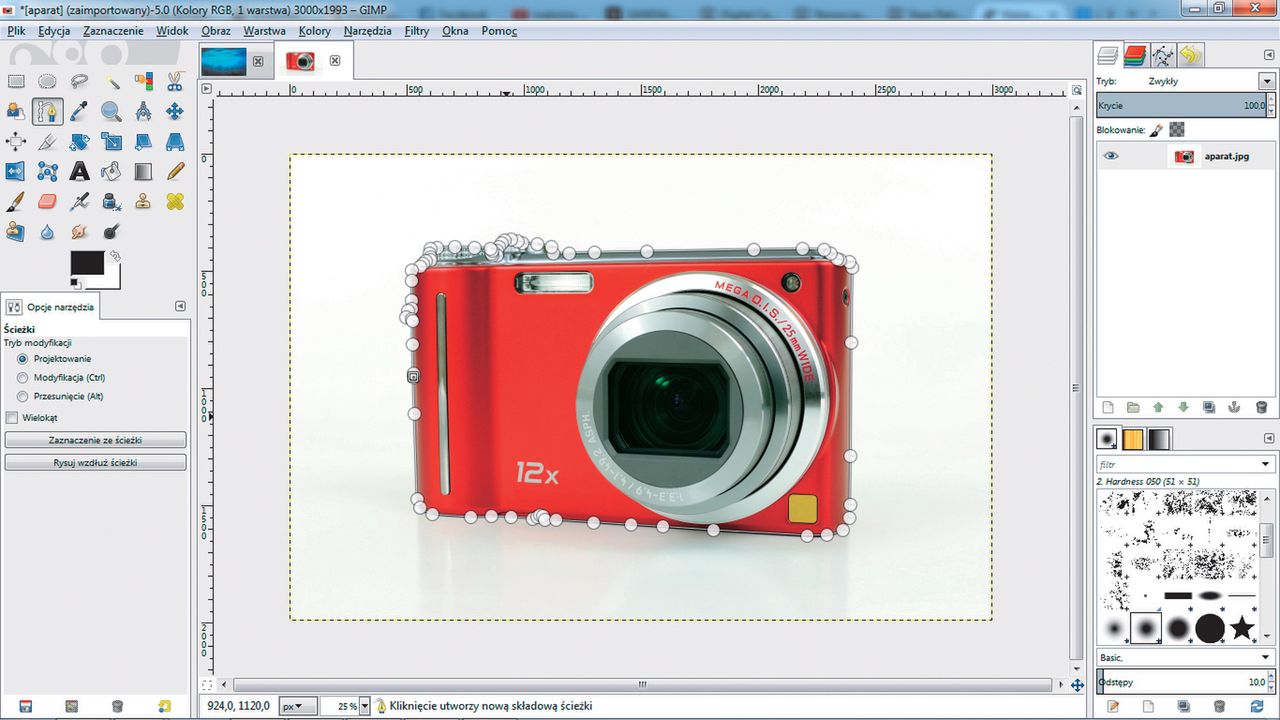Adjust the Krycie opacity slider
This screenshot has width=1280, height=720.
point(1184,105)
